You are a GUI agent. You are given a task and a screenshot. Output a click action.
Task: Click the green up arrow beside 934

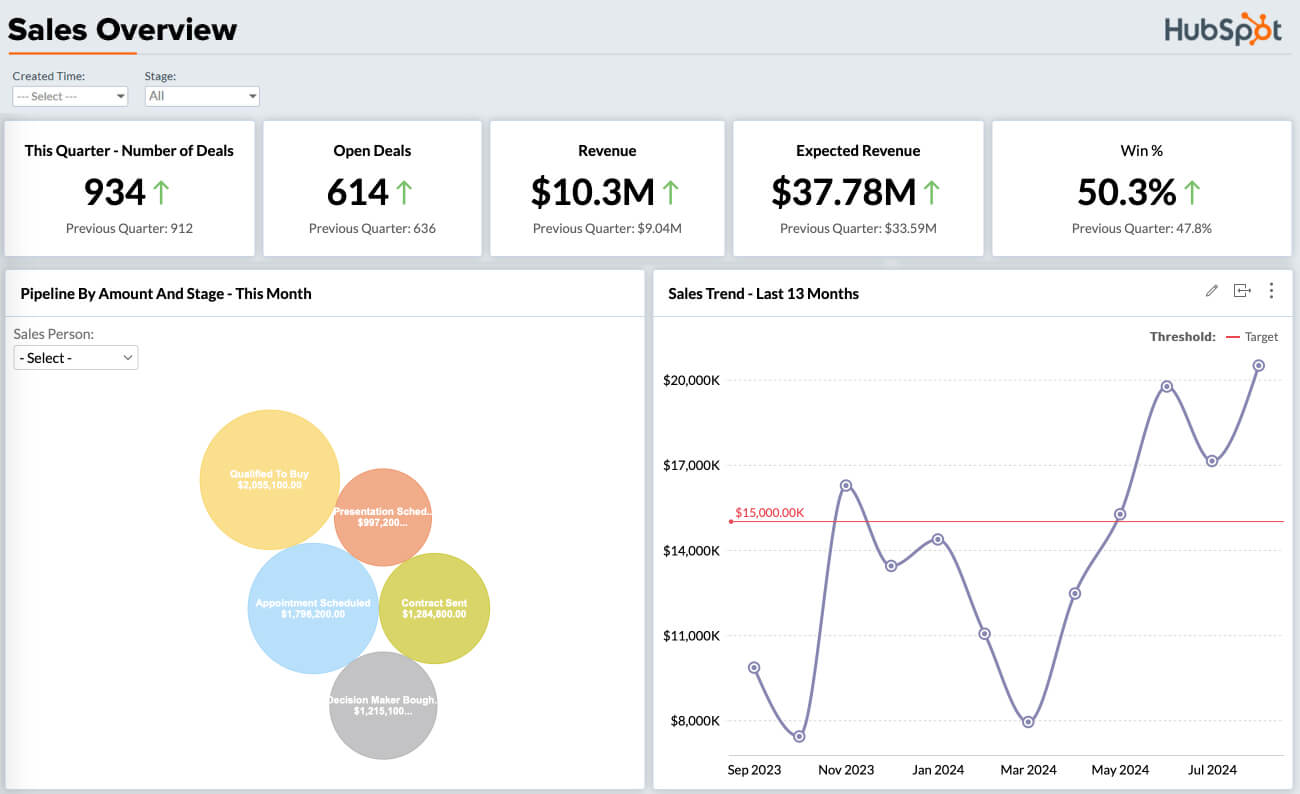(162, 191)
